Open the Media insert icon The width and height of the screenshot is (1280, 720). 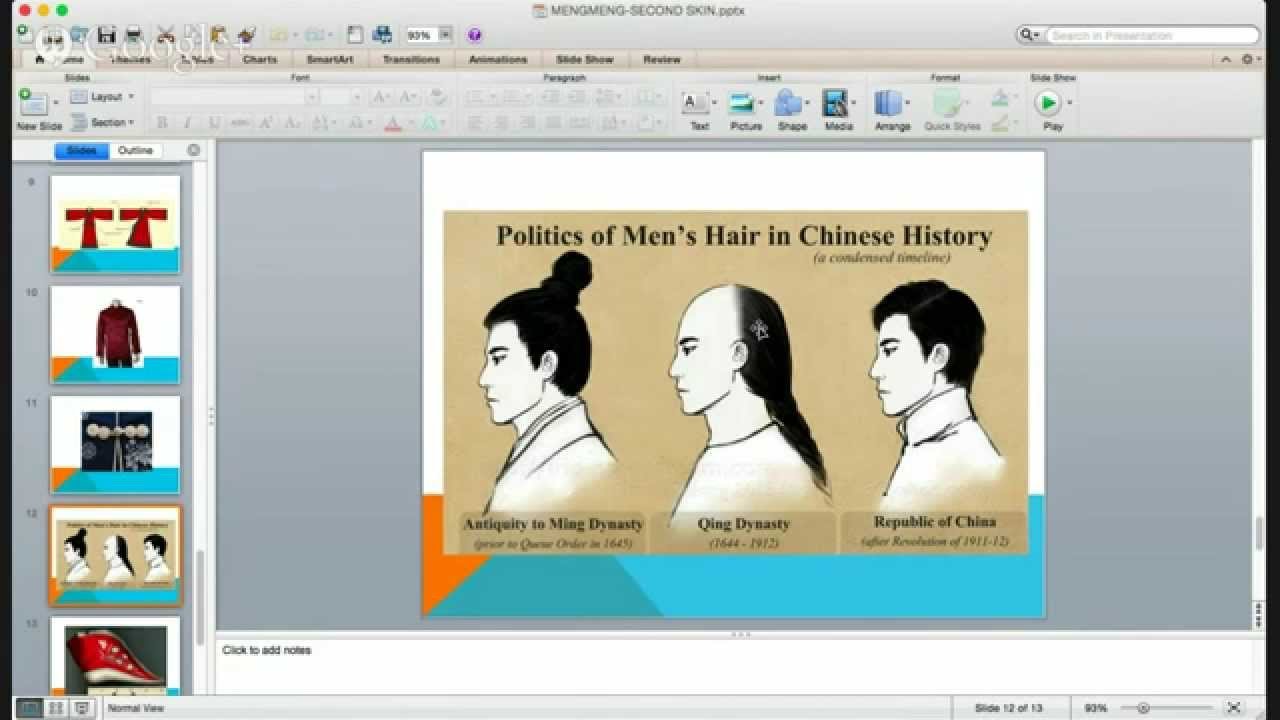click(x=836, y=103)
